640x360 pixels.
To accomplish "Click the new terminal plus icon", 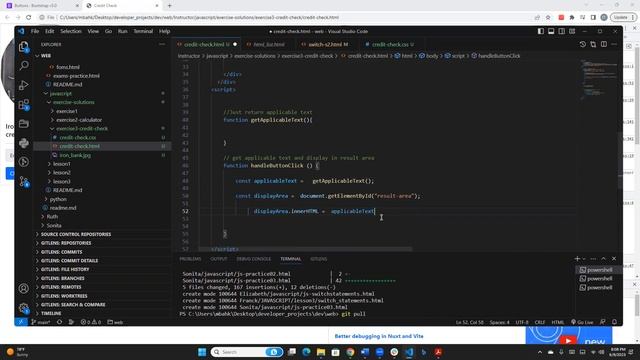I will coord(577,259).
